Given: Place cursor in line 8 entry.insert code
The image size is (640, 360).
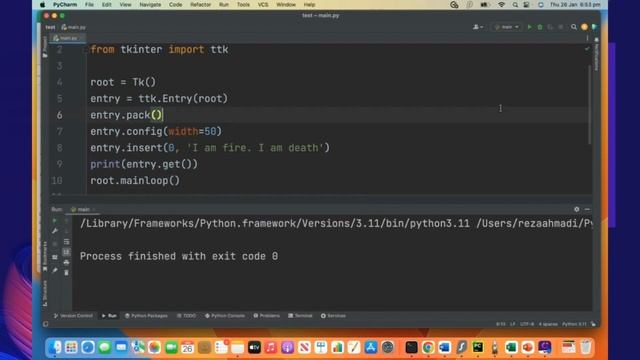Looking at the screenshot, I should (x=210, y=148).
